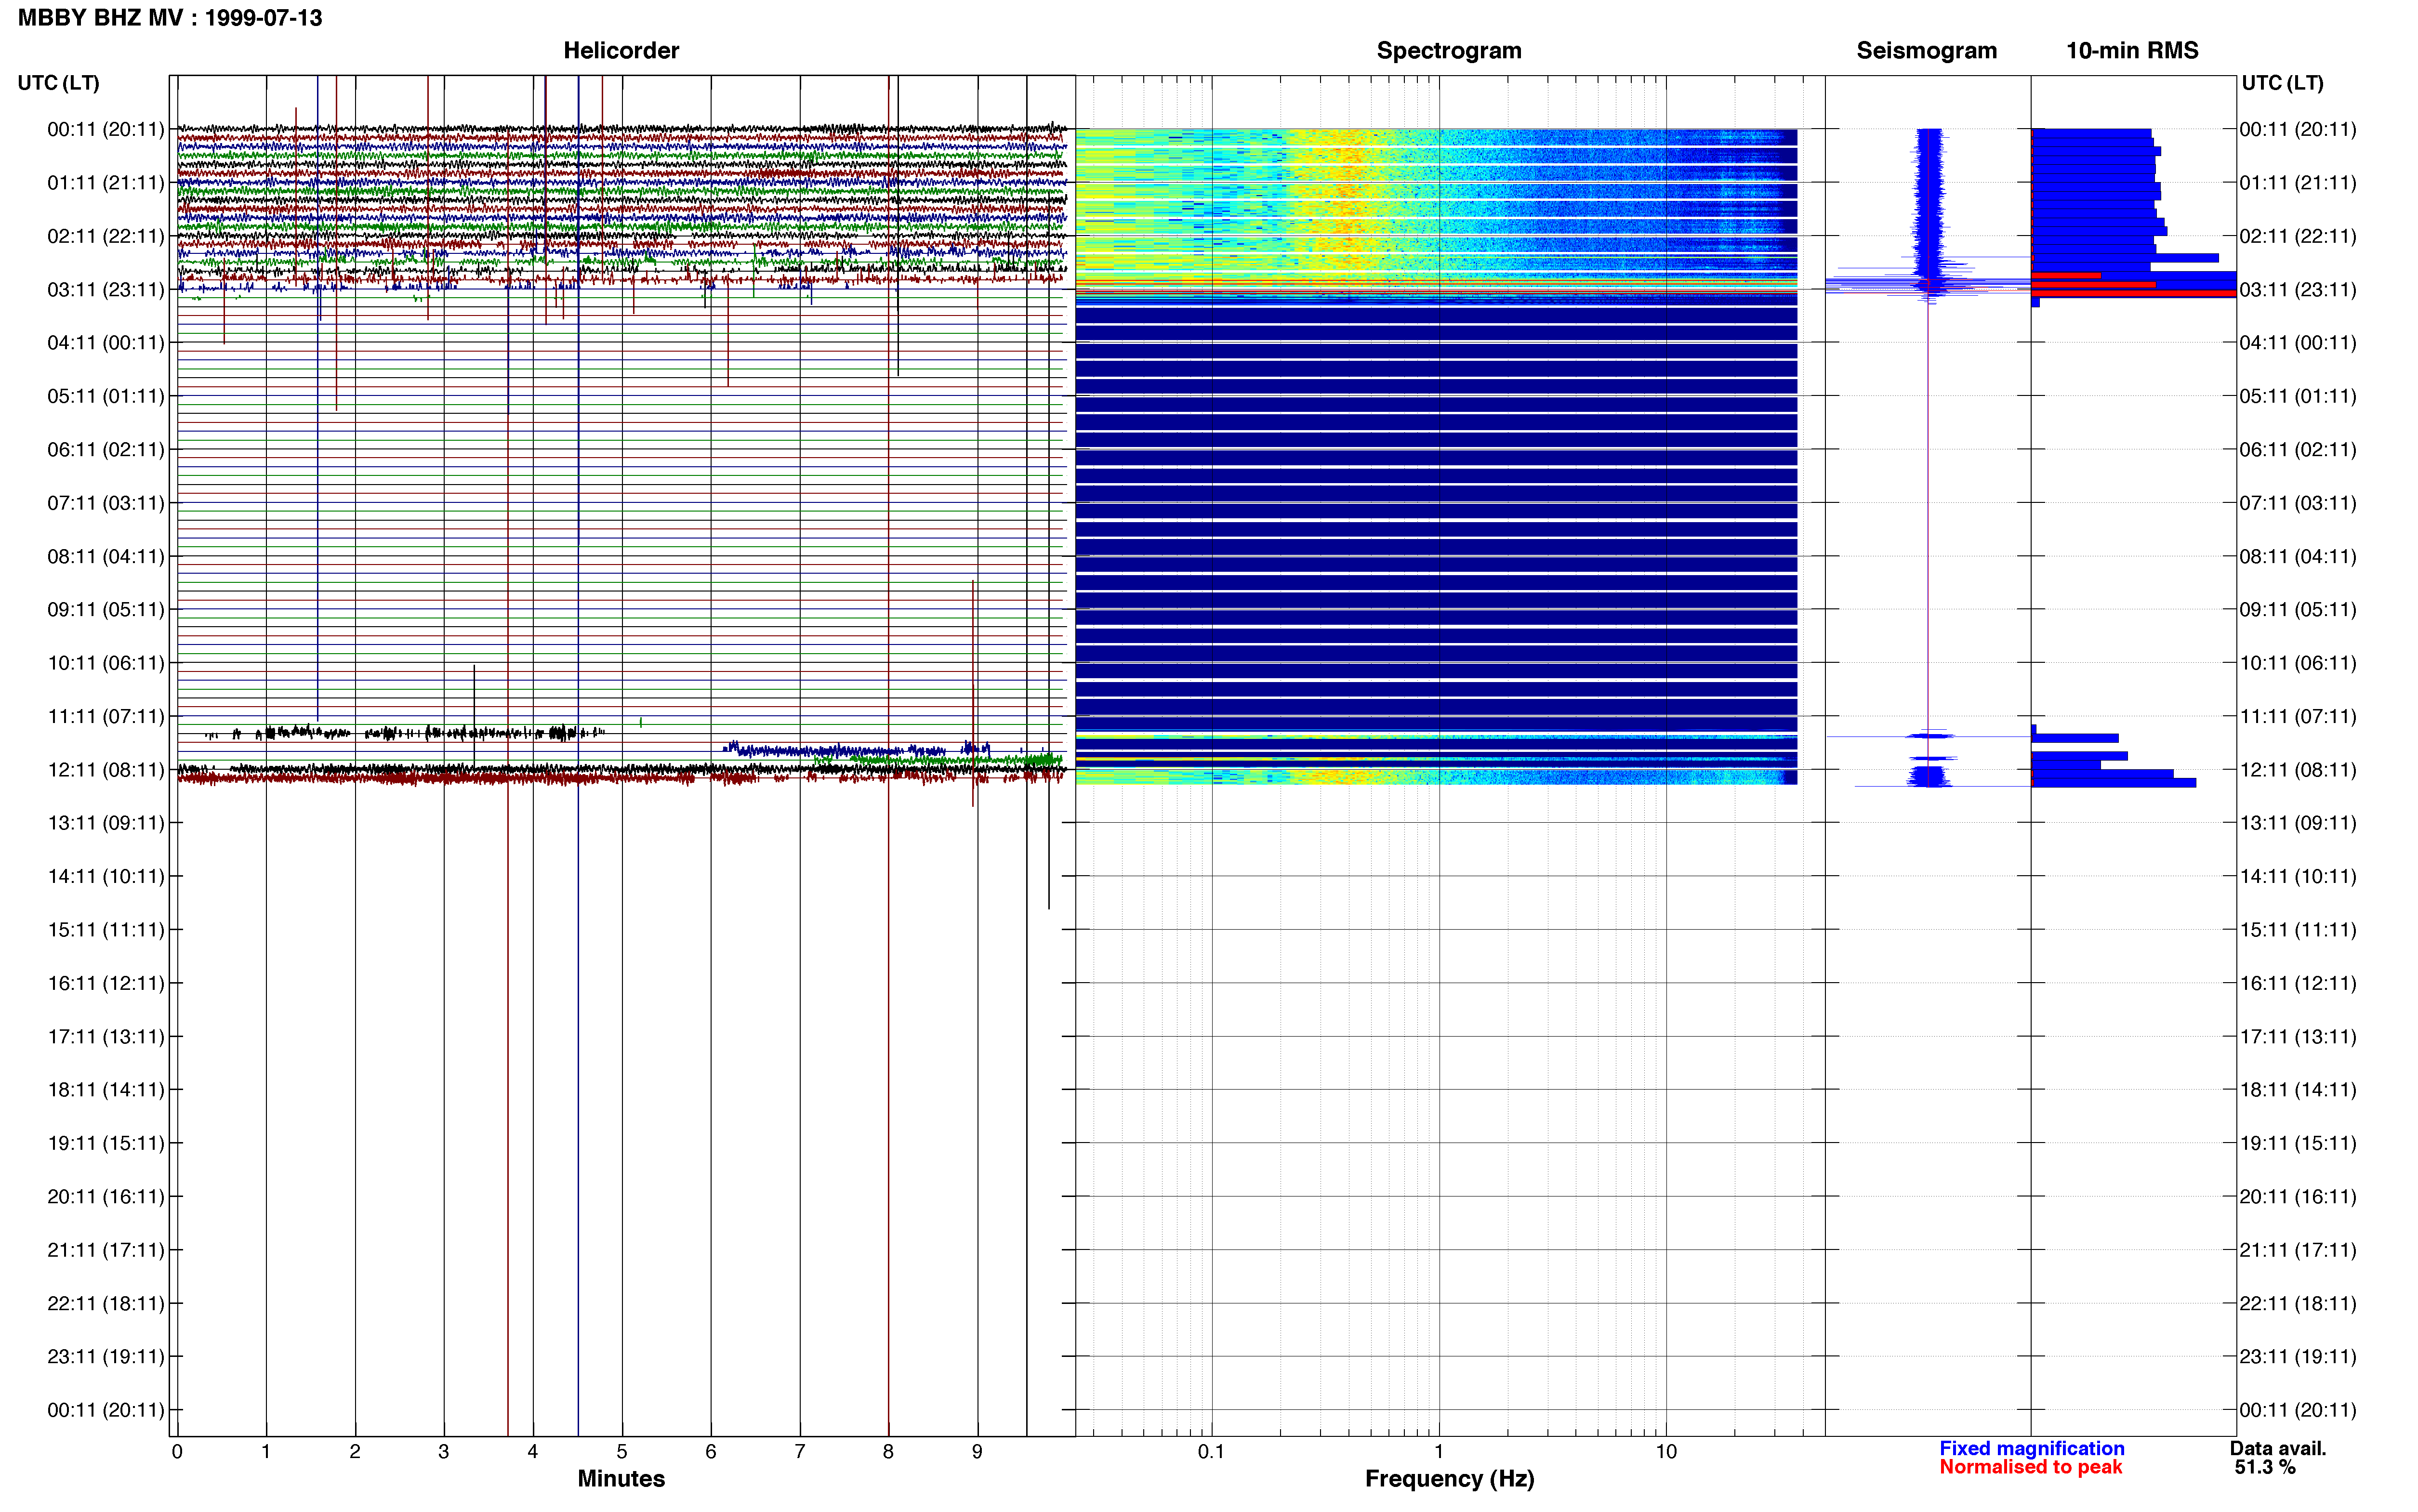
Task: Click the left '22:11 (18:11)' time label
Action: click(x=106, y=1304)
